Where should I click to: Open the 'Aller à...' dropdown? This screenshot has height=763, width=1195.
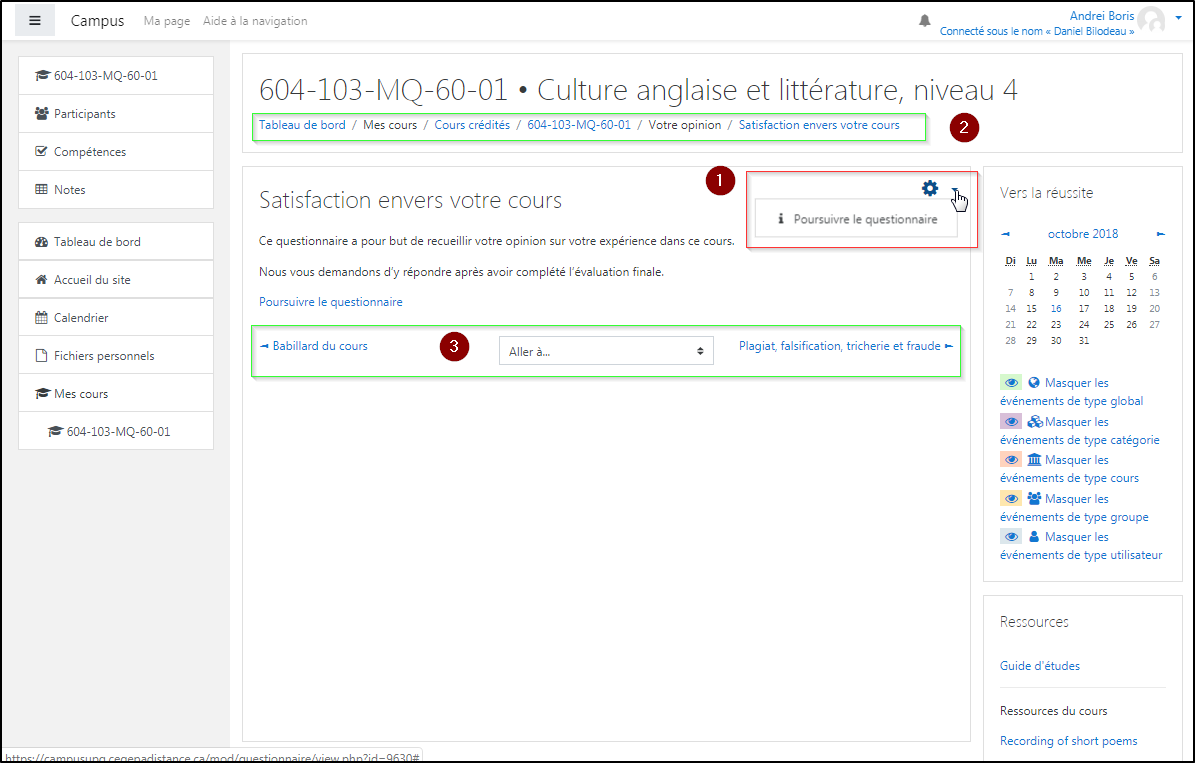[x=606, y=351]
